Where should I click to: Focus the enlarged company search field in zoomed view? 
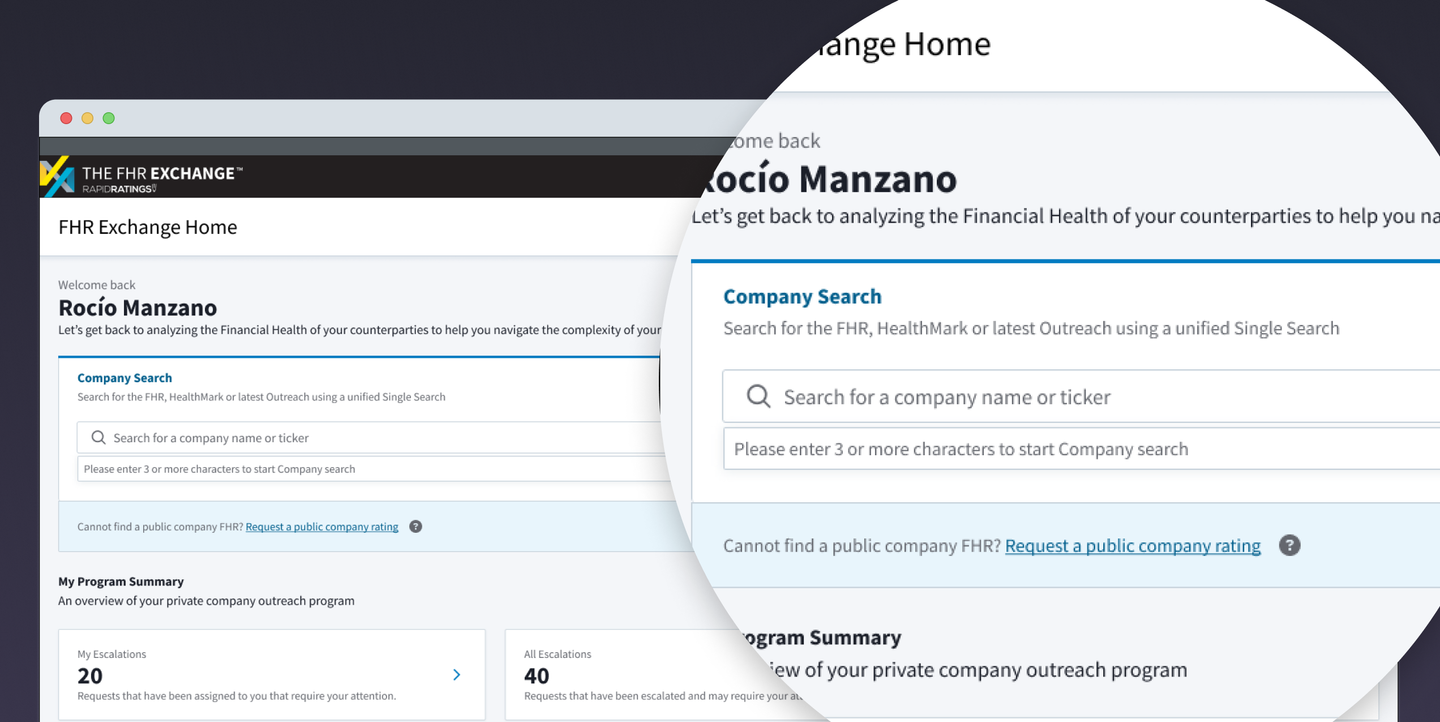tap(1081, 396)
